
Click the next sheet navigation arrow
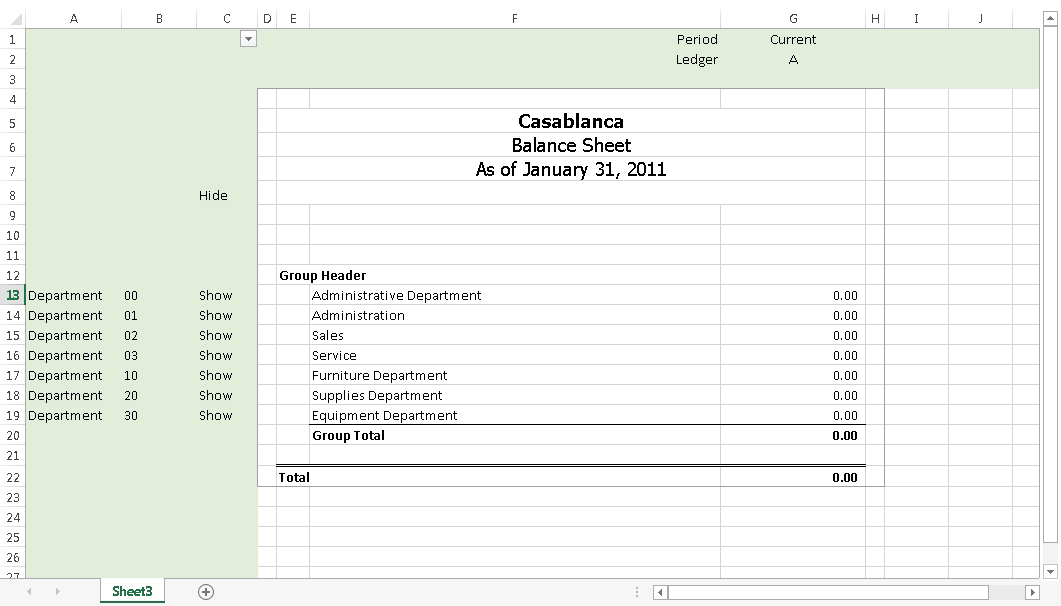57,592
